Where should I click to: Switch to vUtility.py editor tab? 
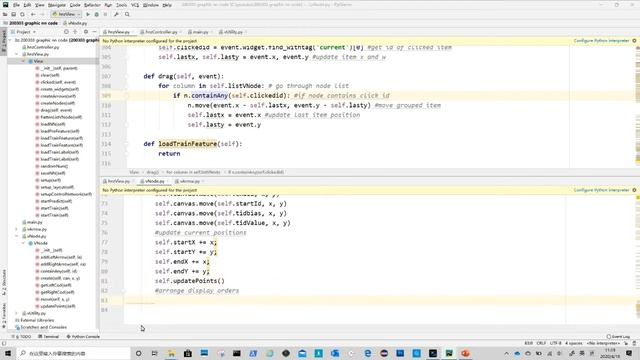coord(232,32)
